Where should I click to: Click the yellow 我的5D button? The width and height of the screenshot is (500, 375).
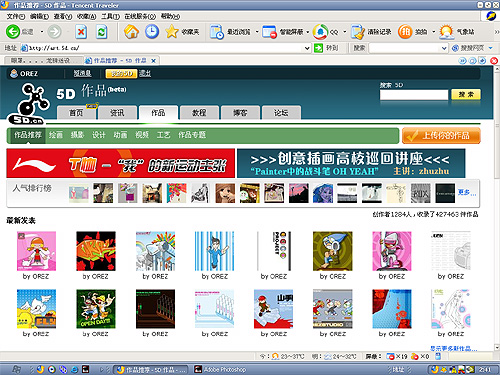[x=121, y=73]
